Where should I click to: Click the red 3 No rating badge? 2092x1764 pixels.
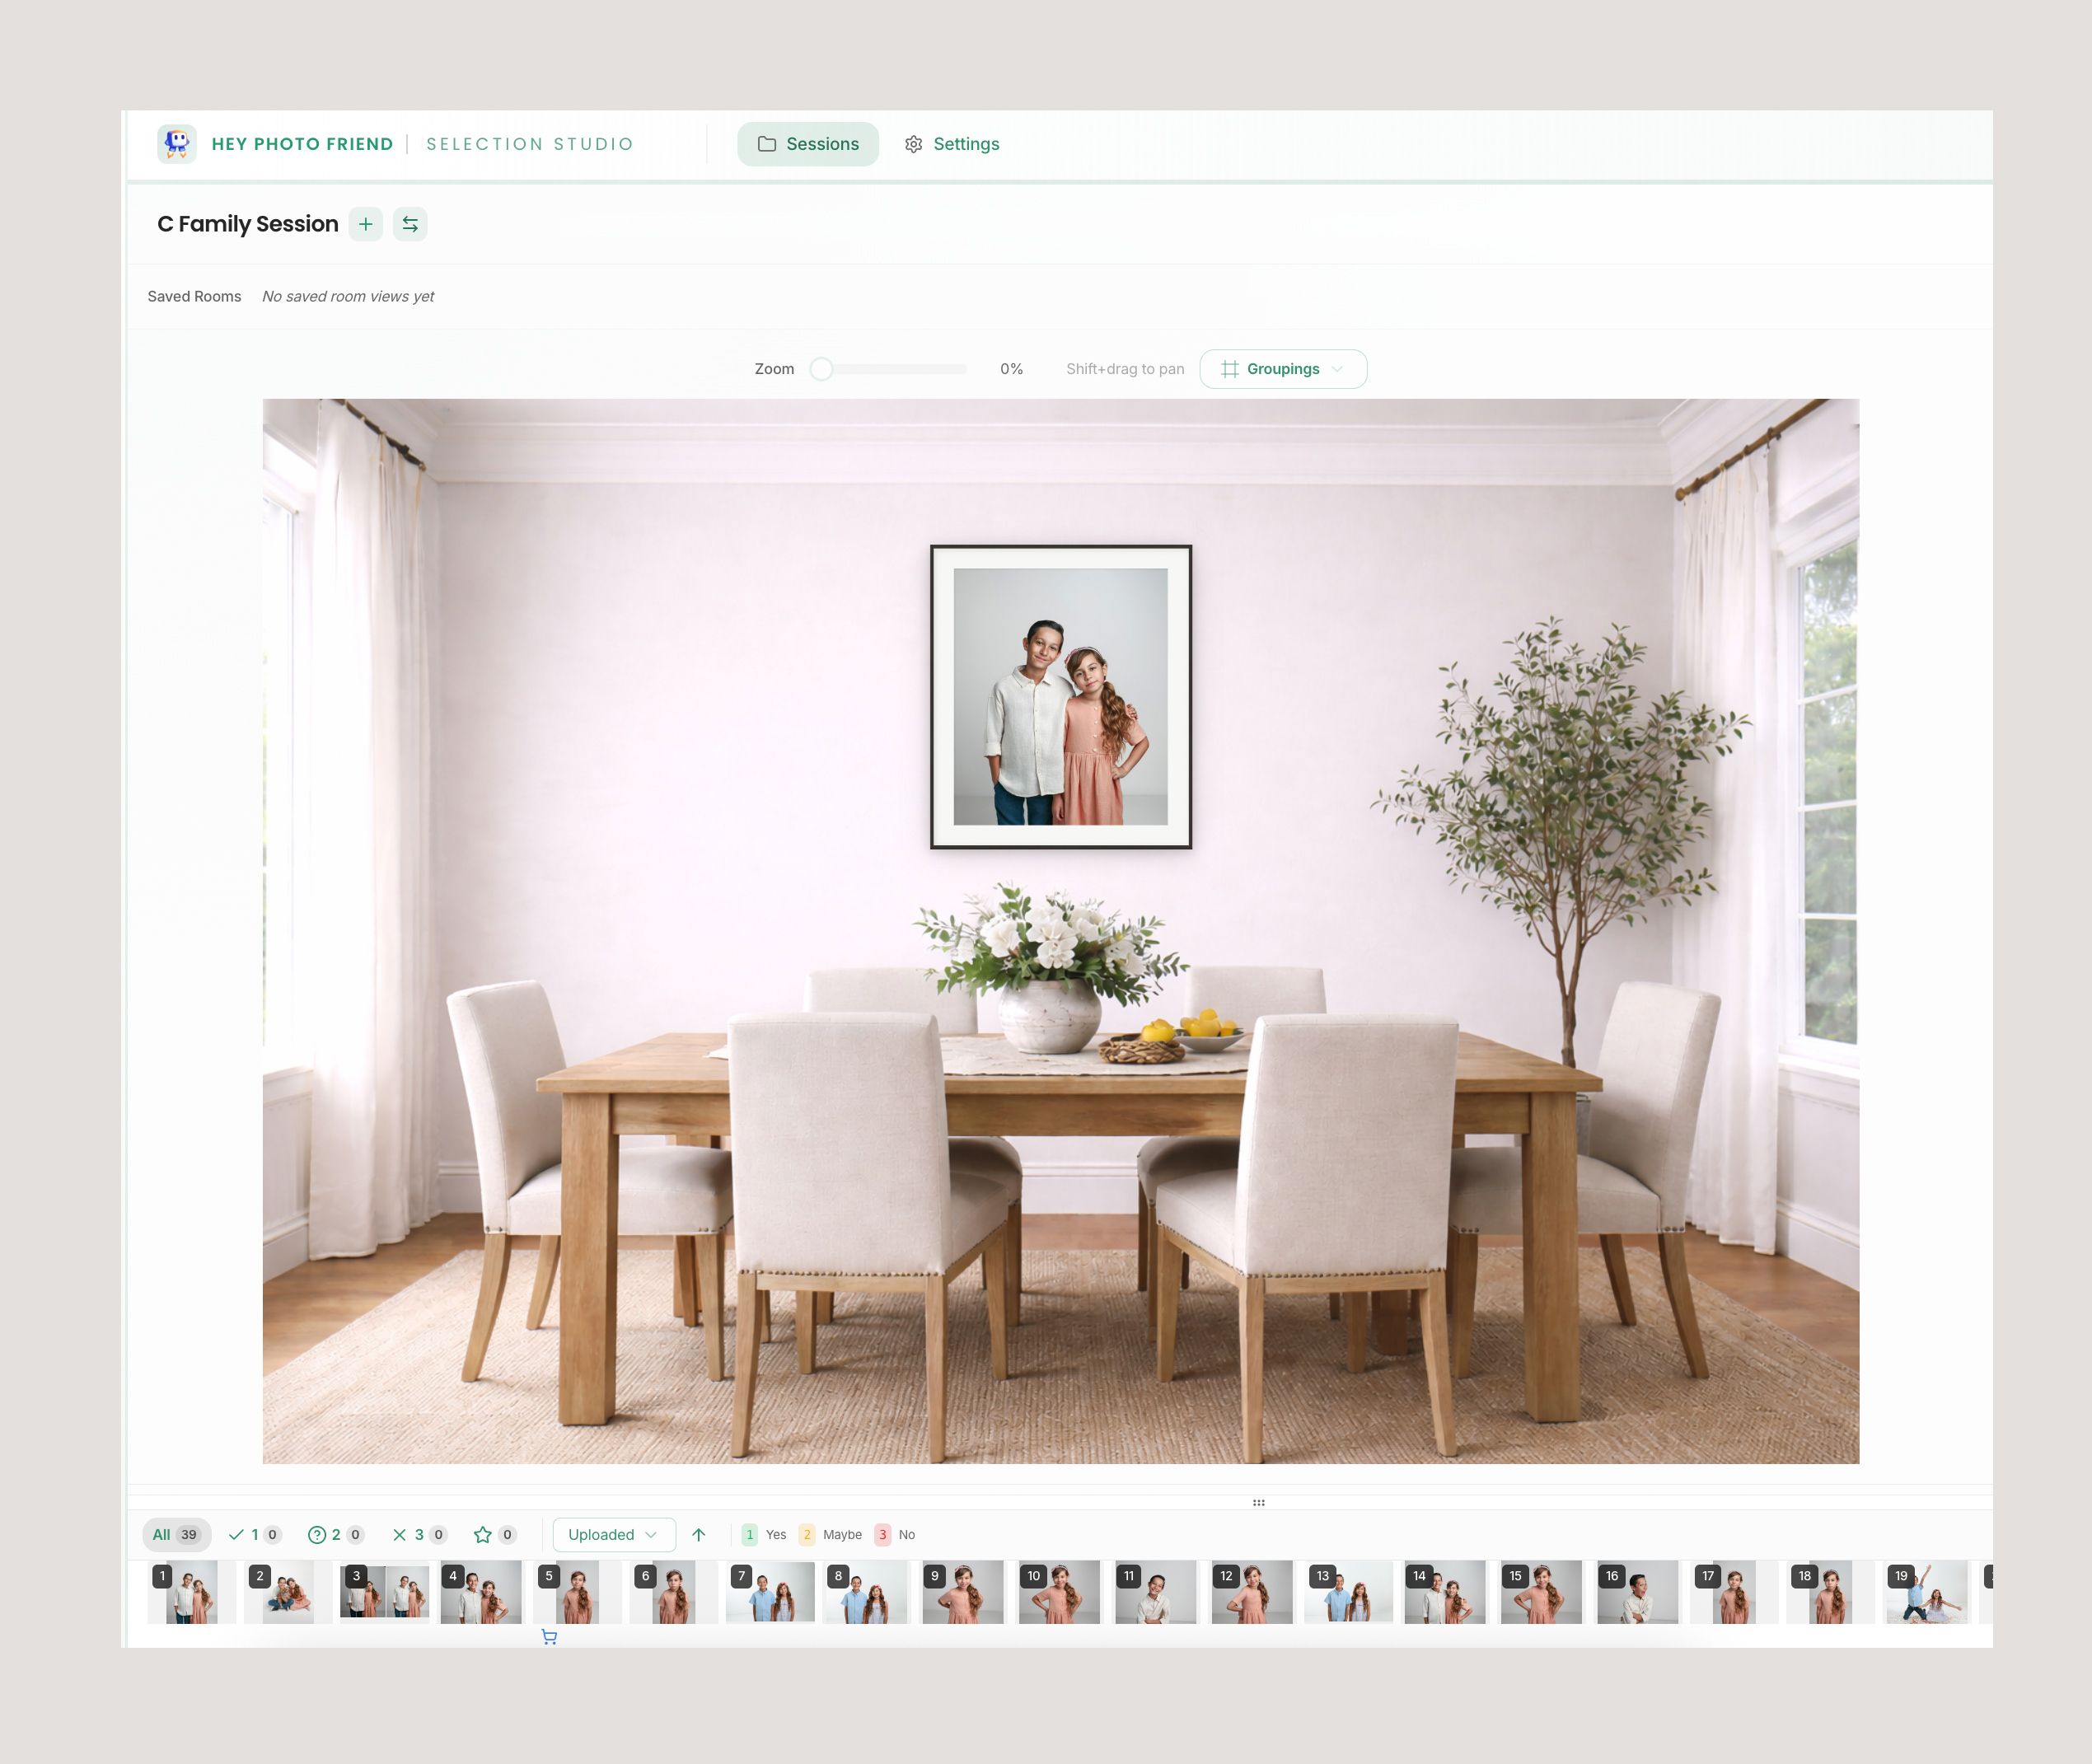[882, 1534]
